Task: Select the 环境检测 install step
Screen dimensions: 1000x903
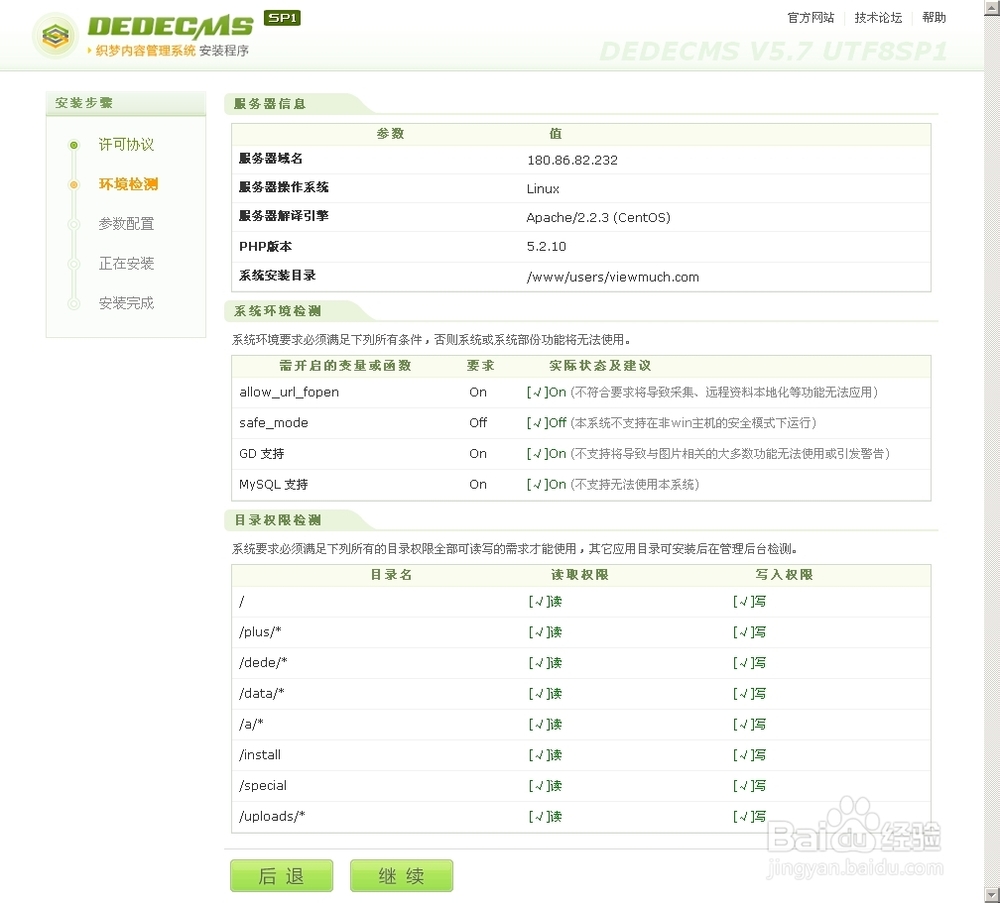Action: [x=128, y=184]
